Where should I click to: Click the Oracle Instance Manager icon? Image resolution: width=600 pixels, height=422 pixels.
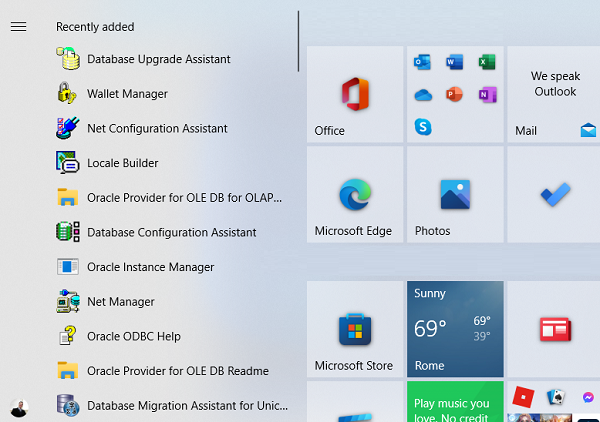(x=68, y=267)
